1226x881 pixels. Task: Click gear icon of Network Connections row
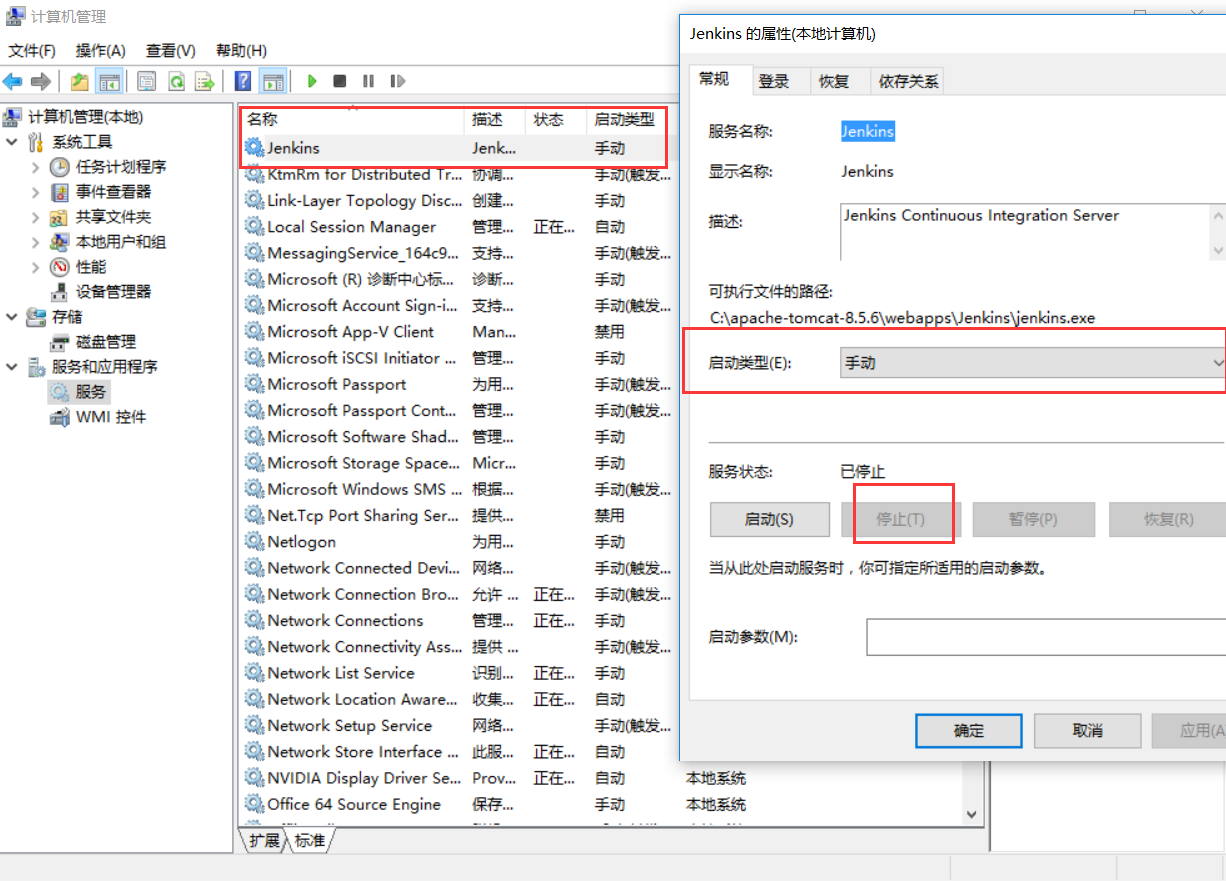point(255,621)
